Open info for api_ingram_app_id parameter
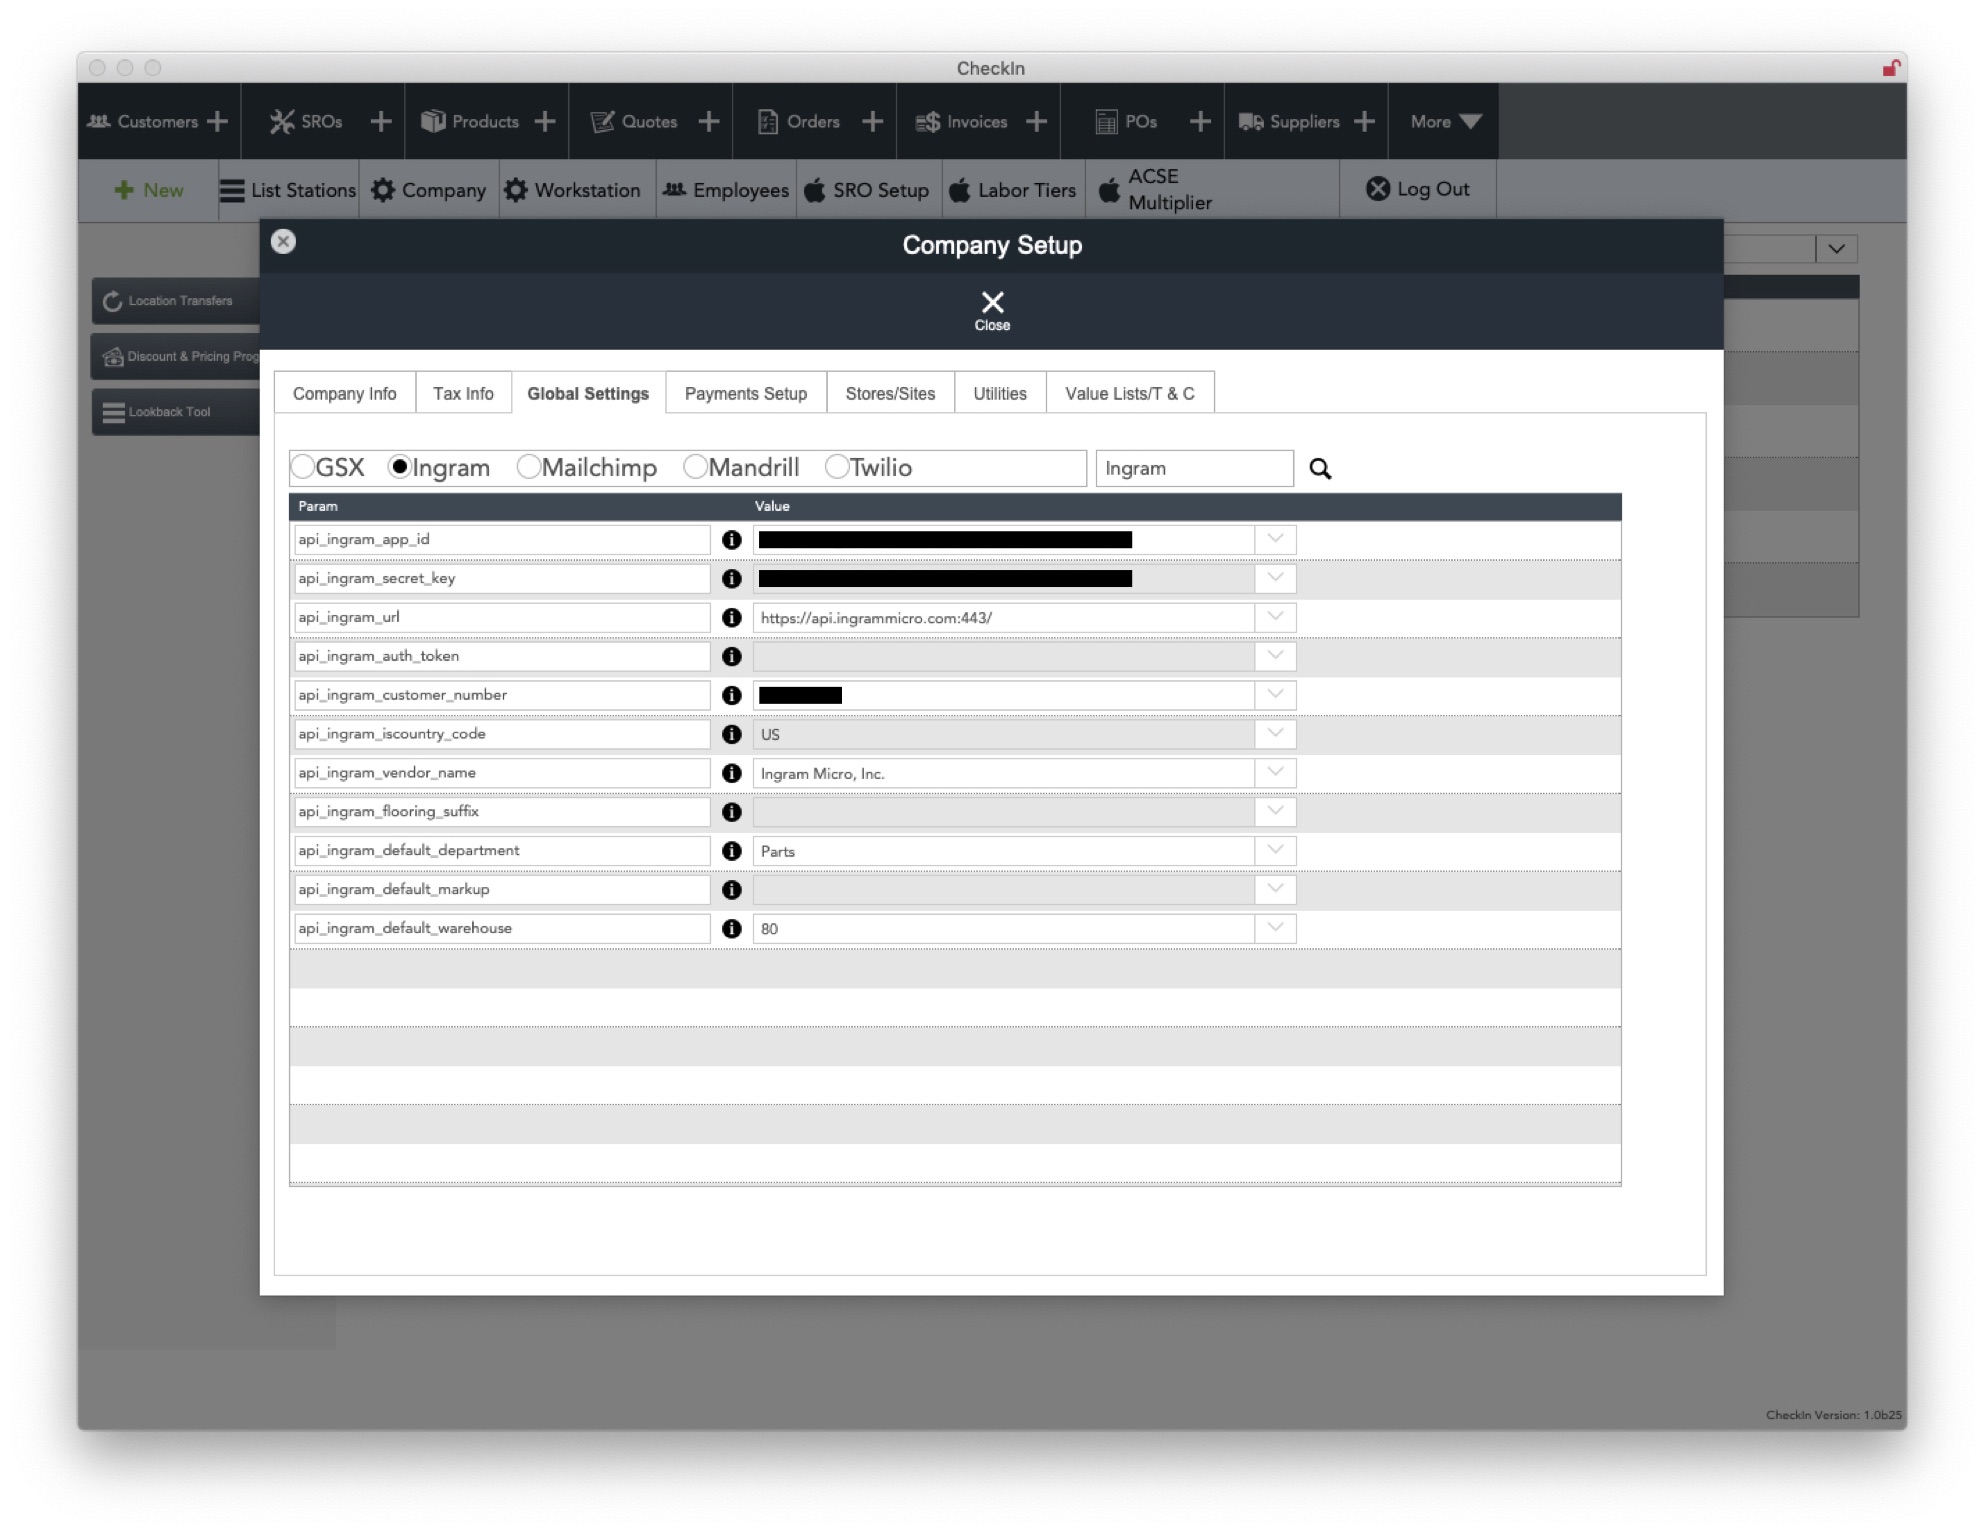 tap(732, 540)
